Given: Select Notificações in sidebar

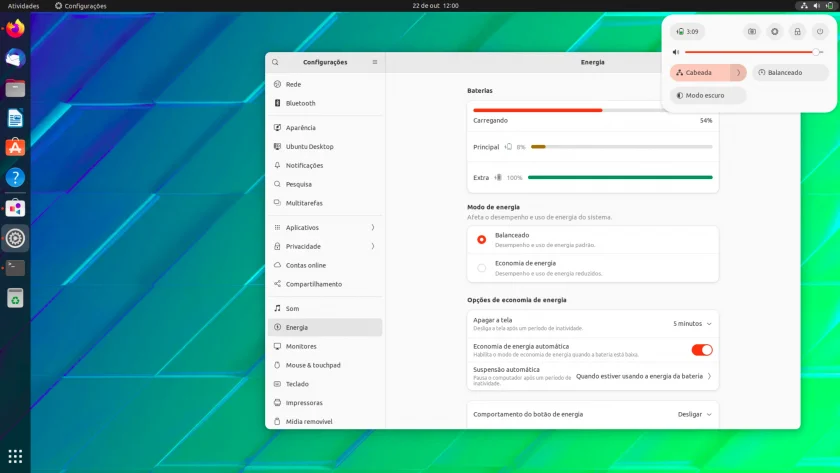Looking at the screenshot, I should (325, 166).
